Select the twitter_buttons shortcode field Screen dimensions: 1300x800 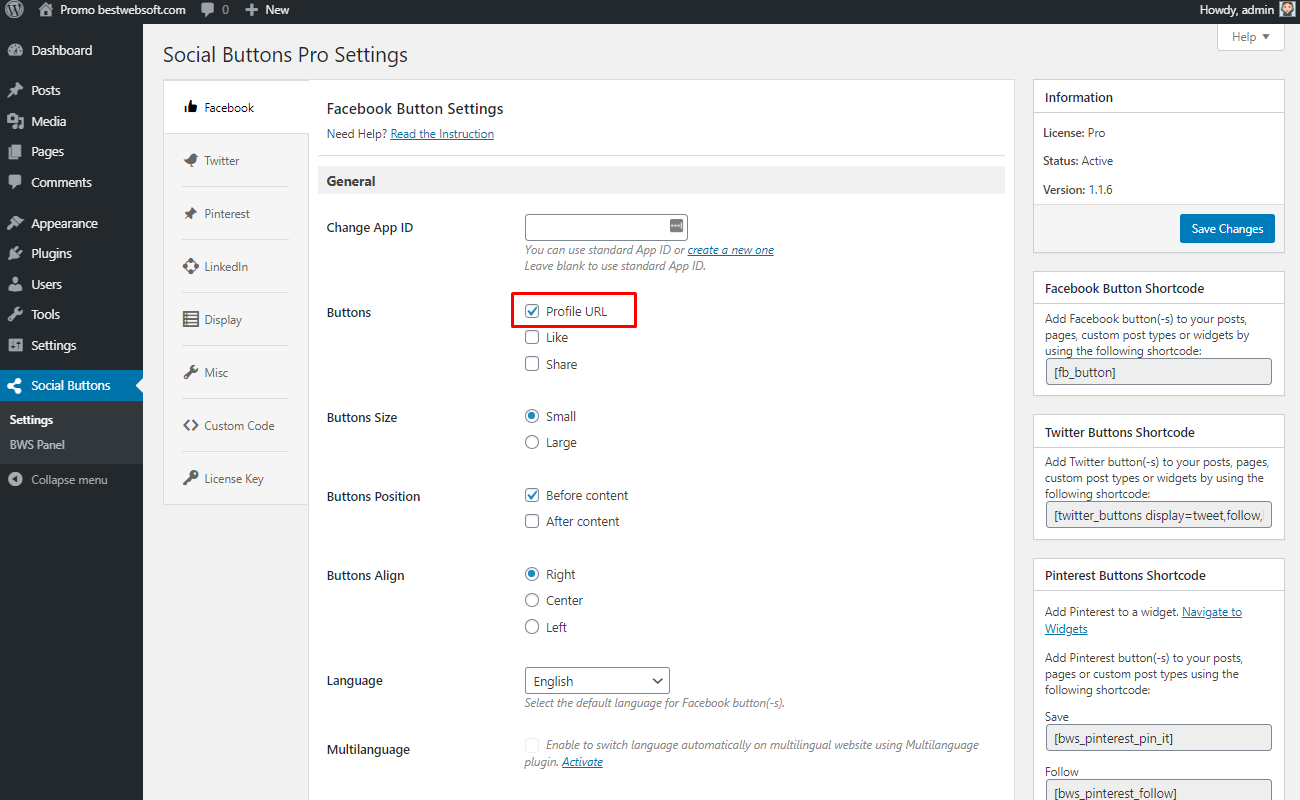point(1158,515)
